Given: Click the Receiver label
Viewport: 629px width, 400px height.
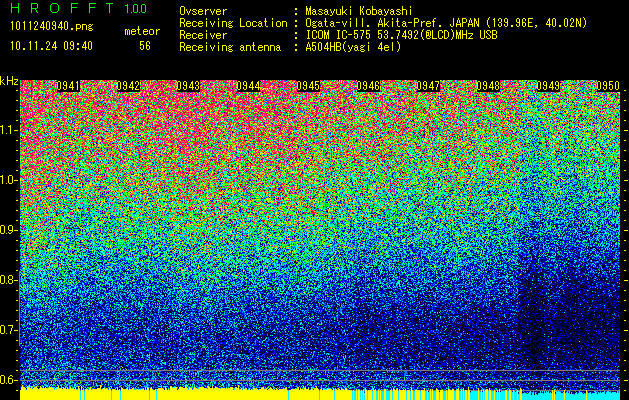Looking at the screenshot, I should (203, 35).
